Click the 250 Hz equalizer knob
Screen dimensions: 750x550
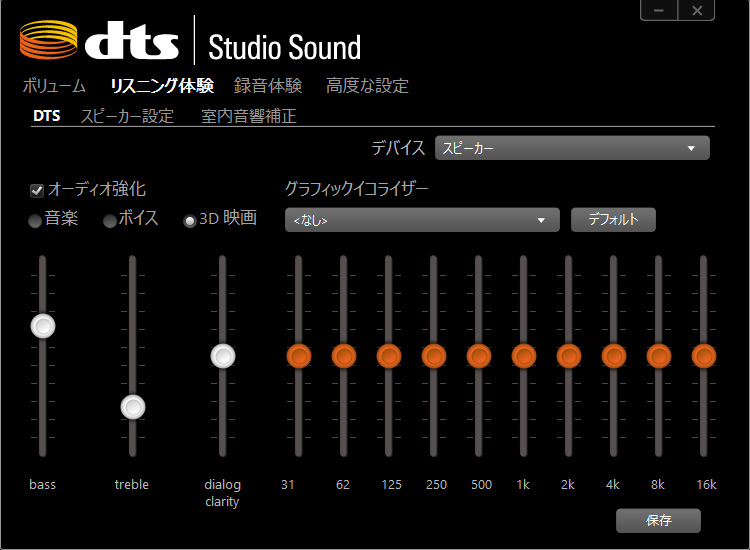pos(434,356)
